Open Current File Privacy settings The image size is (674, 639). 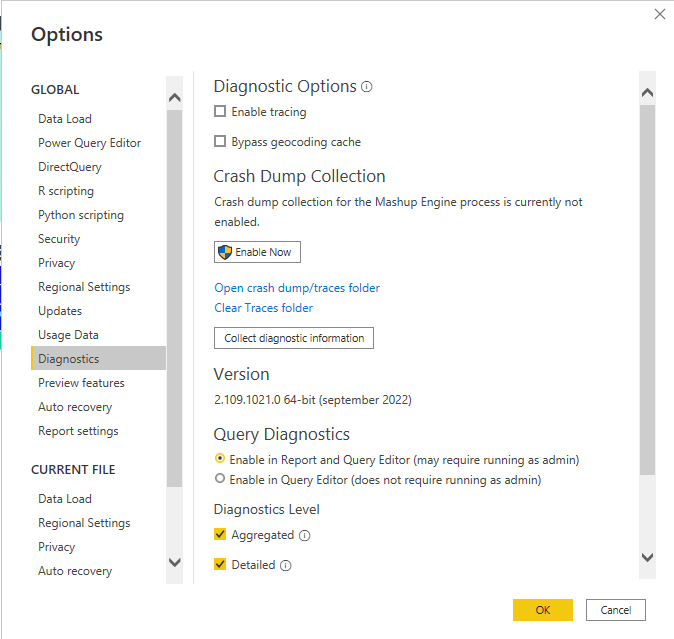[x=56, y=547]
